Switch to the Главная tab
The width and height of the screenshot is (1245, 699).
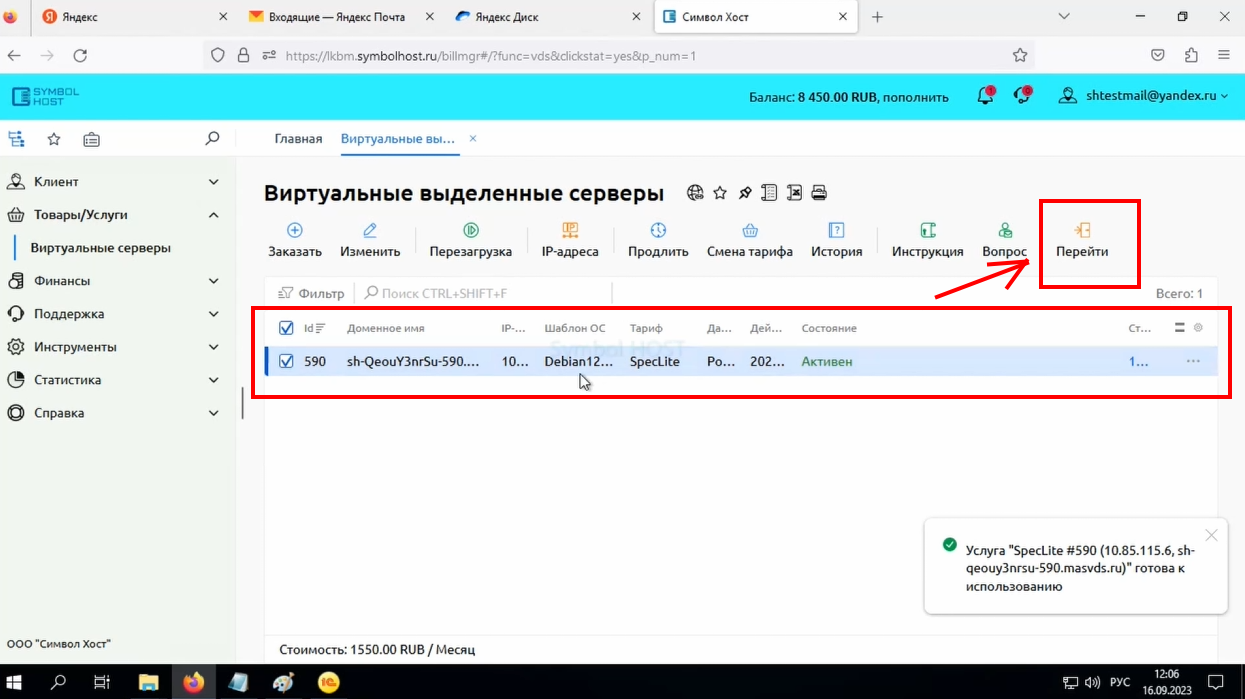(298, 139)
